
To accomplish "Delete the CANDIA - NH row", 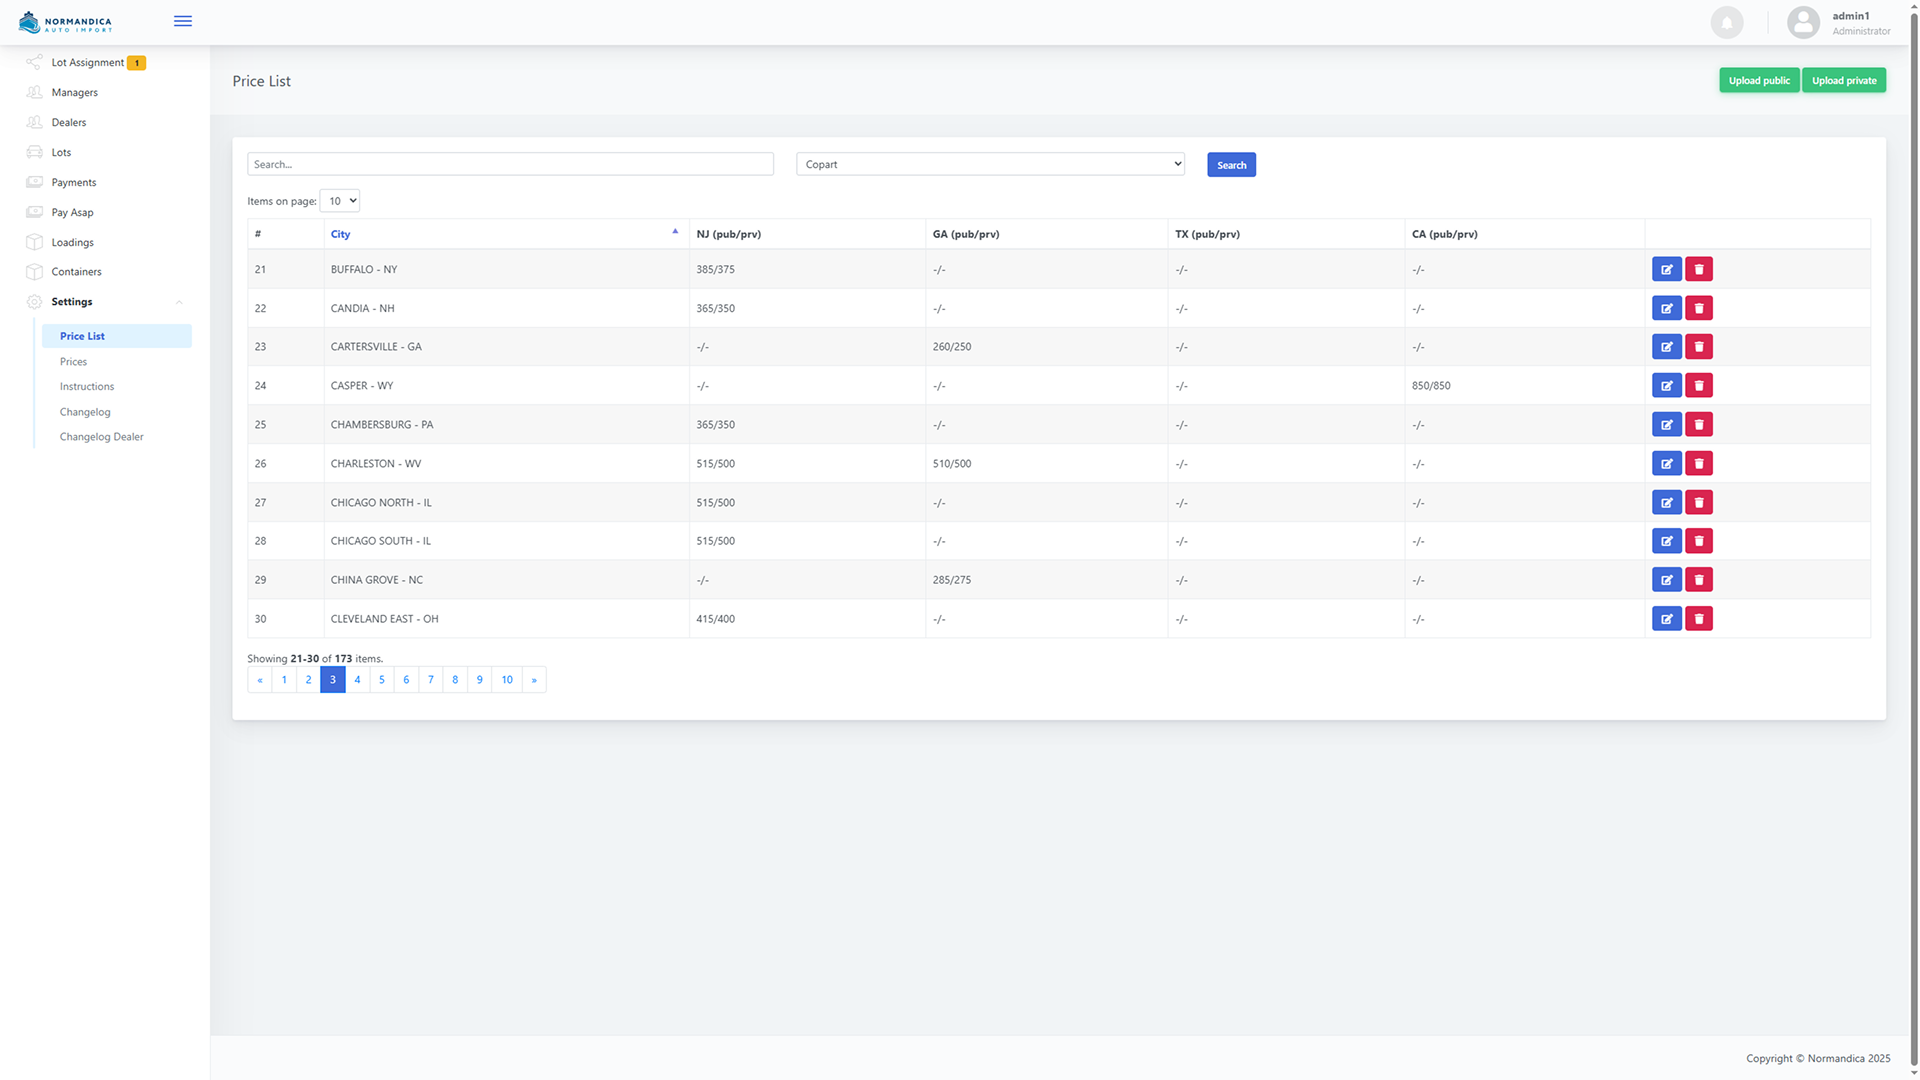I will (x=1698, y=308).
